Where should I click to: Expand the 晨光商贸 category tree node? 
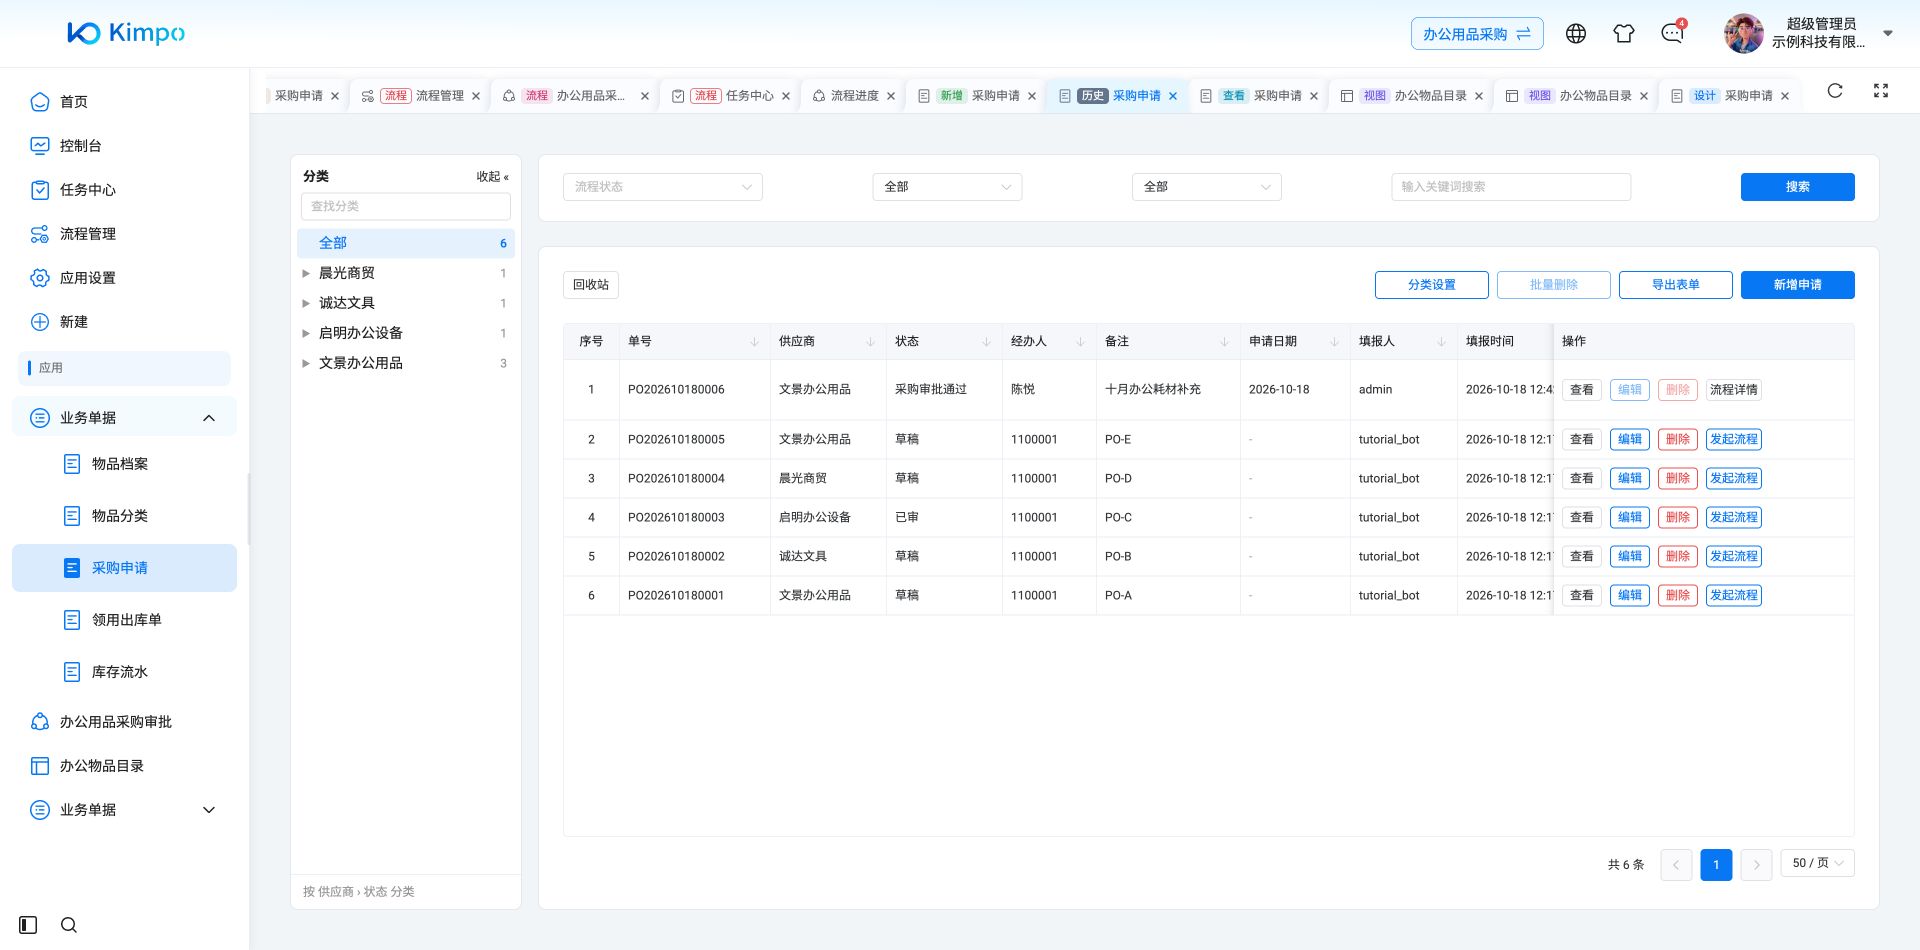pos(306,273)
